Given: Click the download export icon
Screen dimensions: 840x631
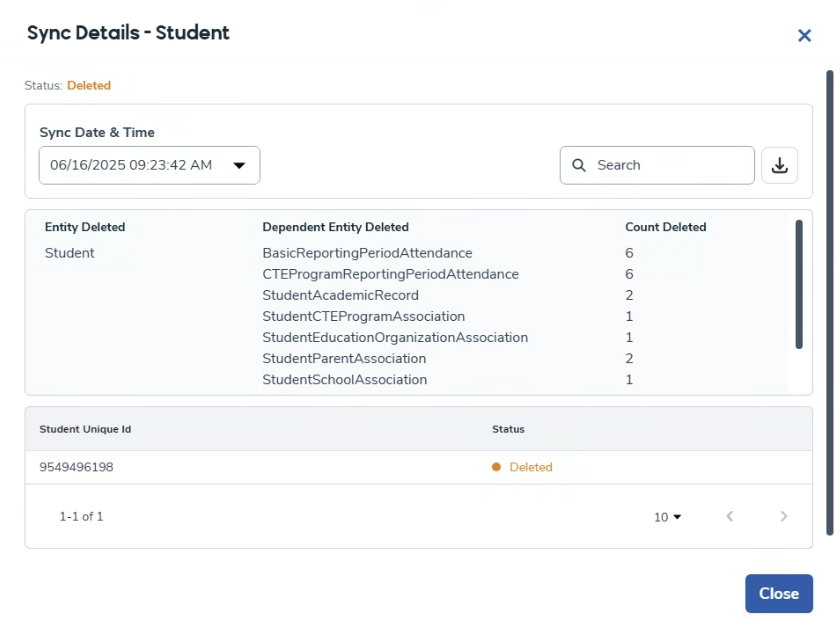Looking at the screenshot, I should (780, 166).
